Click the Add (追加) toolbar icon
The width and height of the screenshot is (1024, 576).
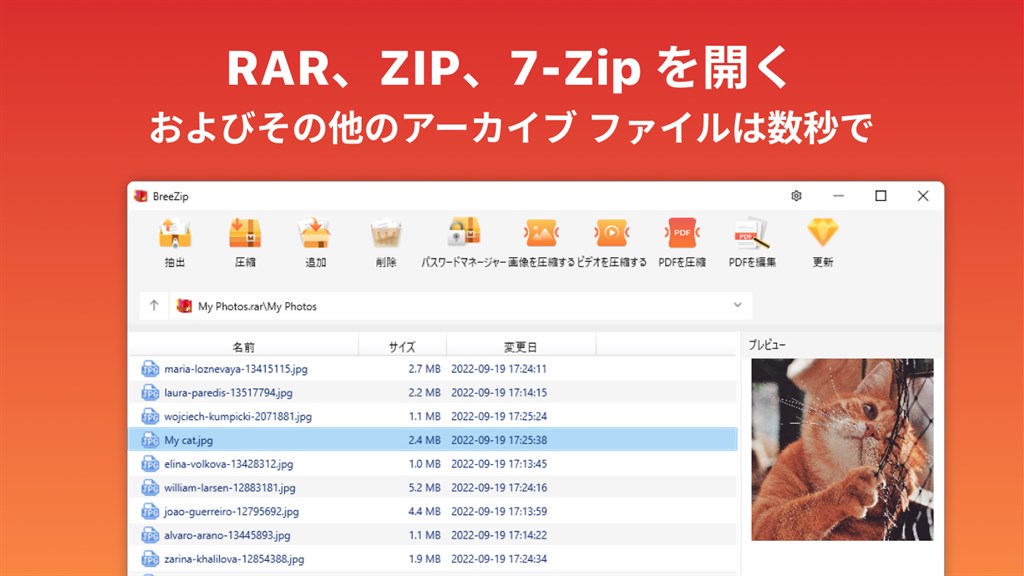315,234
